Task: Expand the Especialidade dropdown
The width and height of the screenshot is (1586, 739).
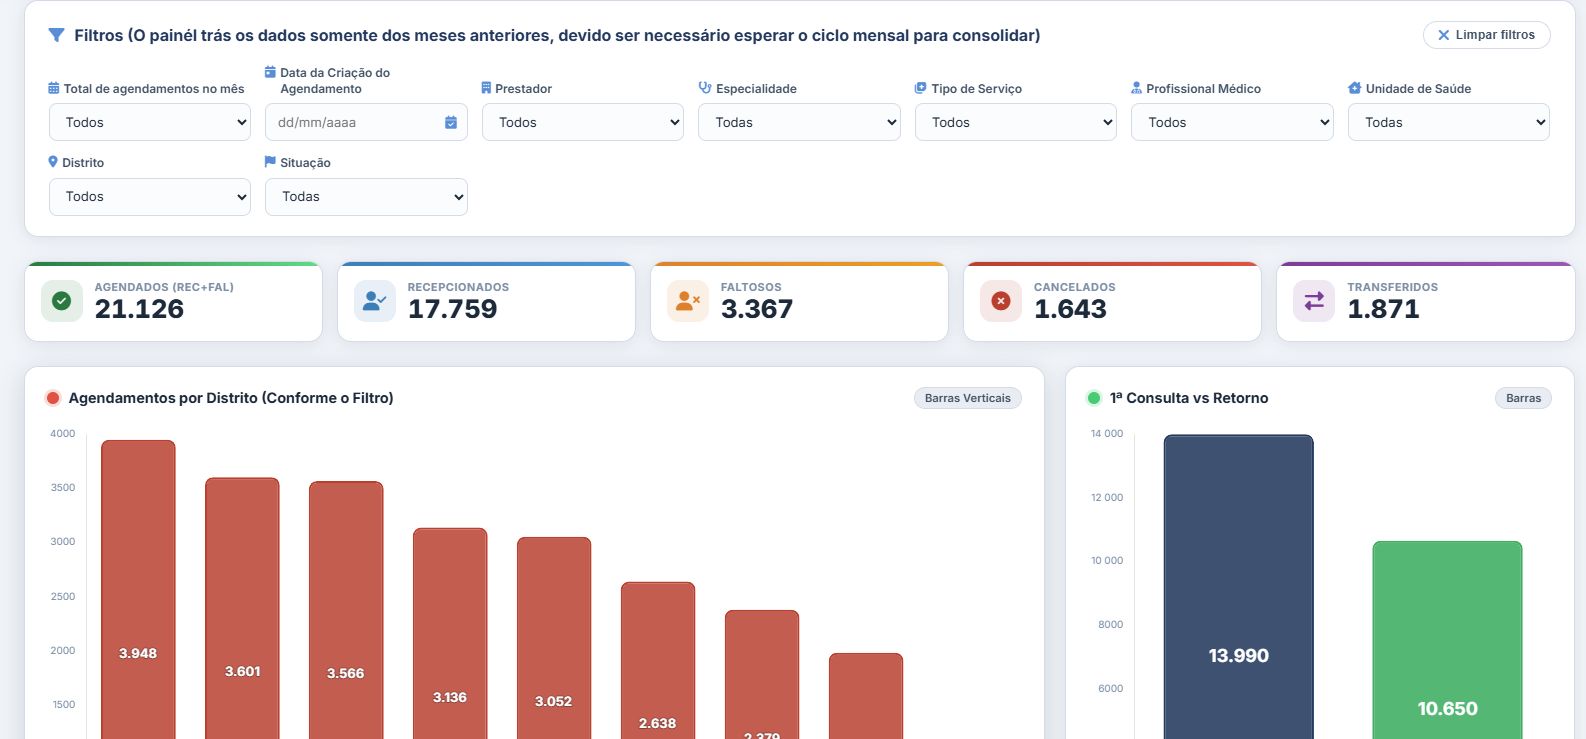Action: click(x=800, y=122)
